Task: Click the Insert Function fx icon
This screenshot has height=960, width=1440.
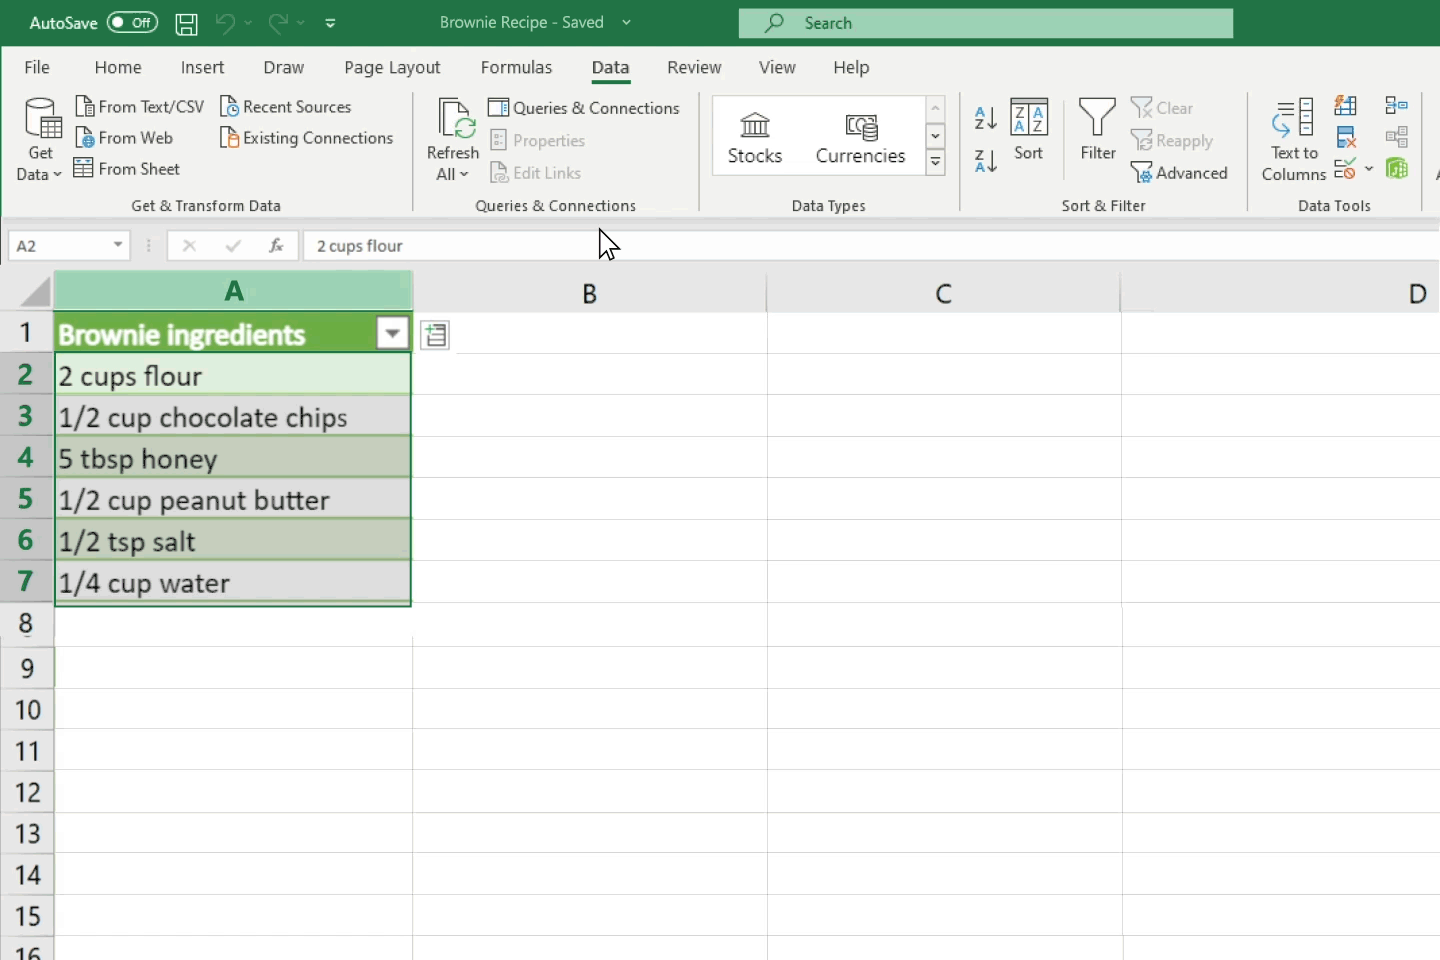Action: [276, 245]
